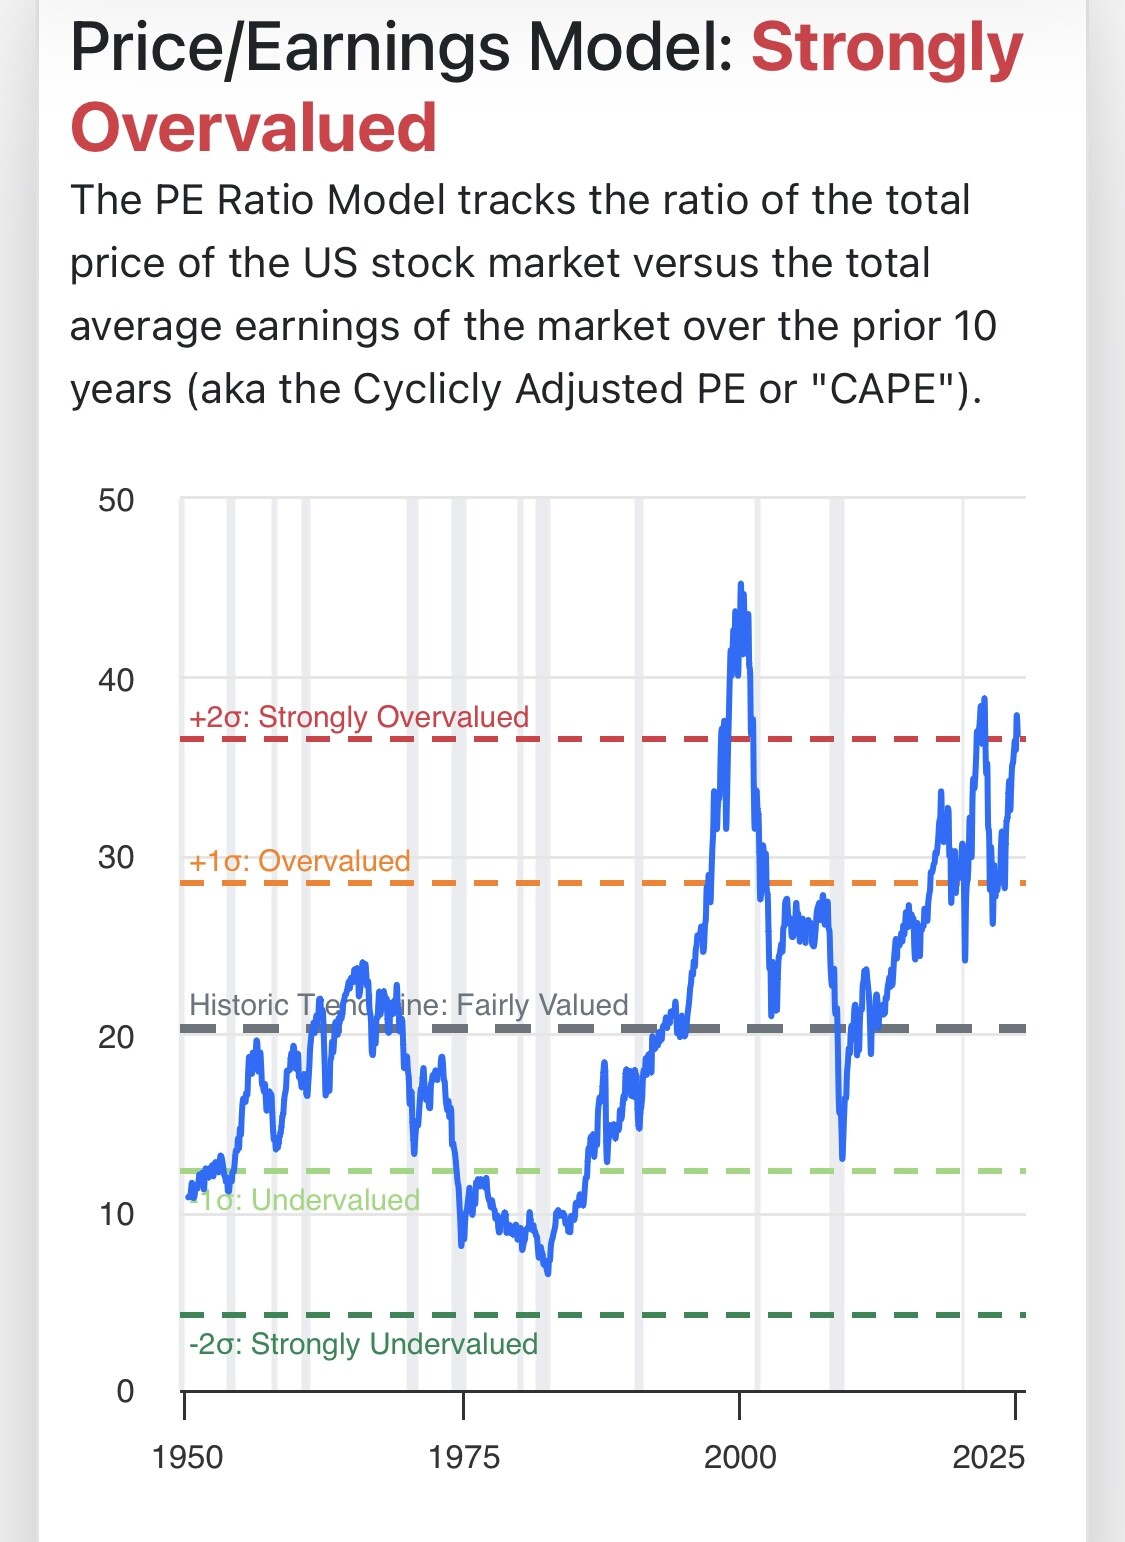1125x1542 pixels.
Task: Click the 2000 x-axis tick label
Action: 740,1457
